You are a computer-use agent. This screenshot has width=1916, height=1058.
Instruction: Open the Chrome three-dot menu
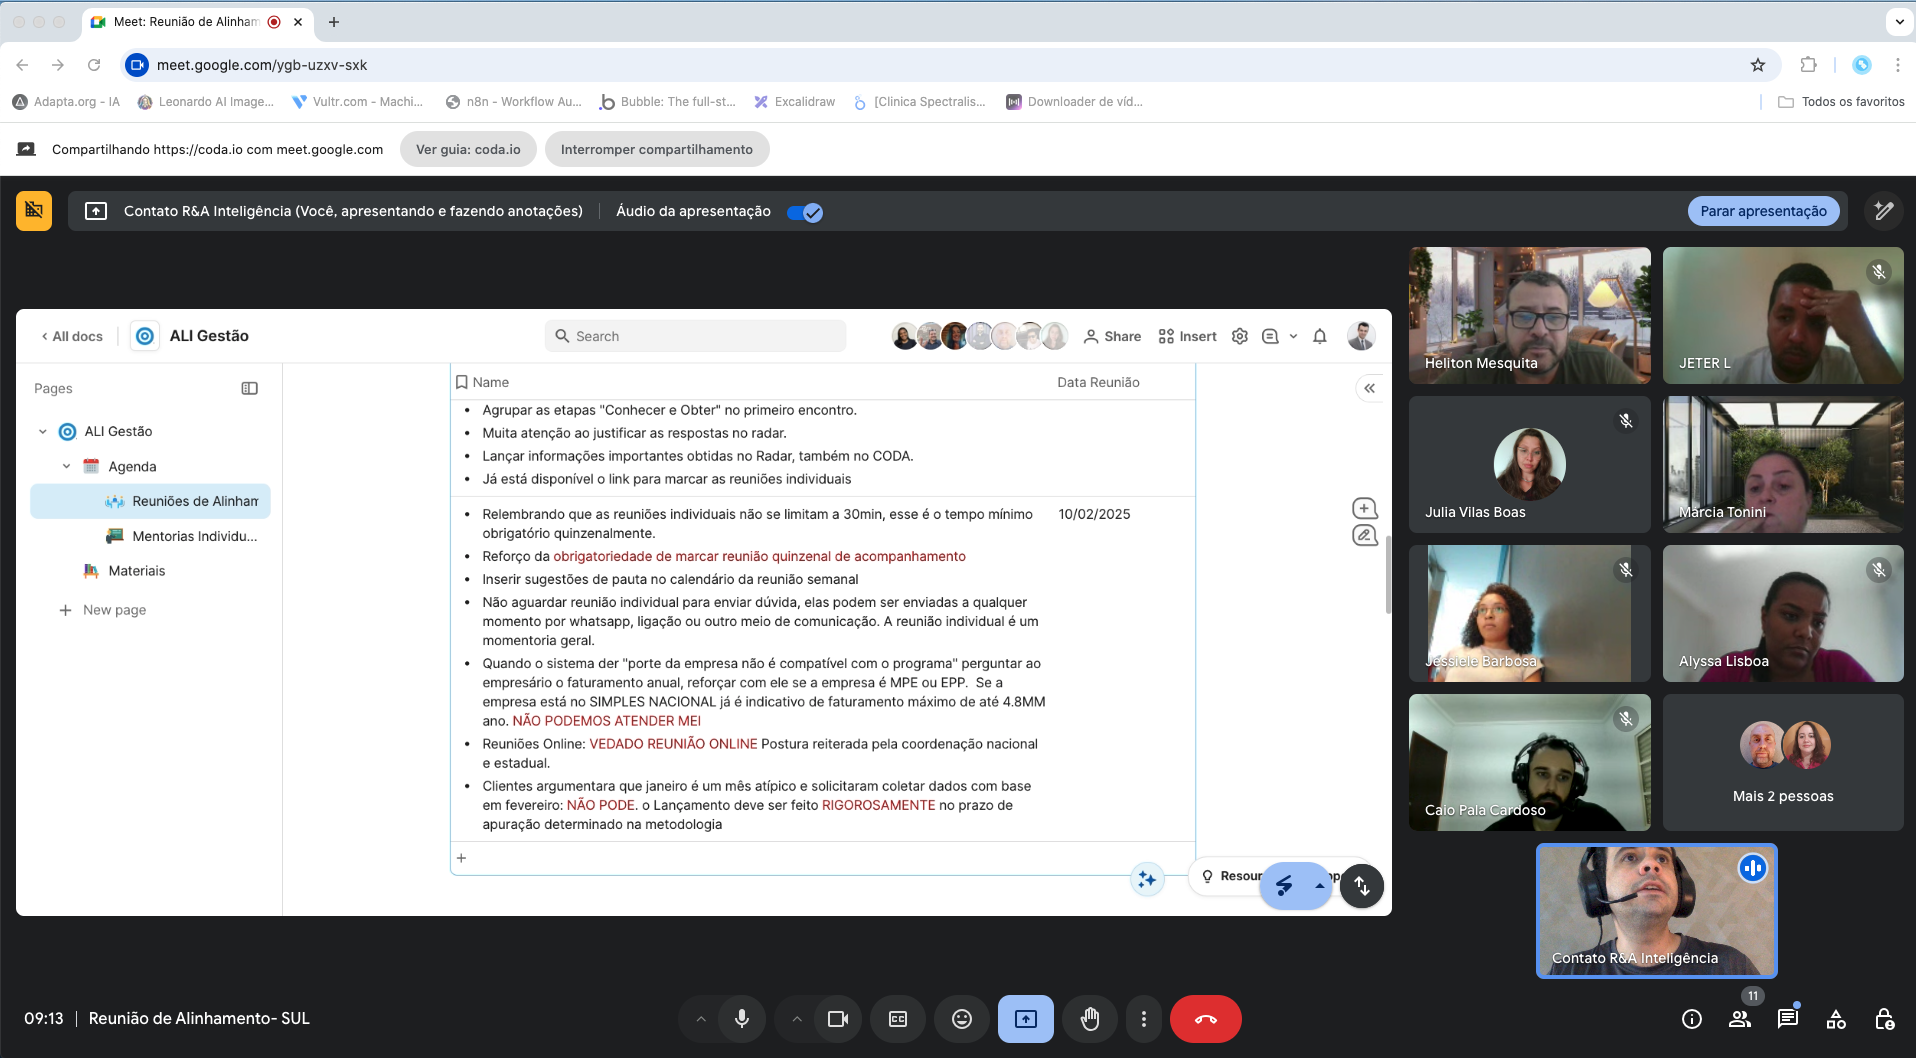click(x=1897, y=65)
